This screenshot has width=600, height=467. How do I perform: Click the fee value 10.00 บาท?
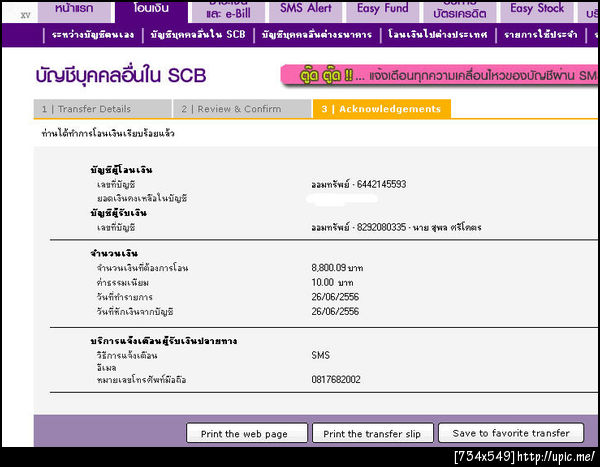click(332, 282)
